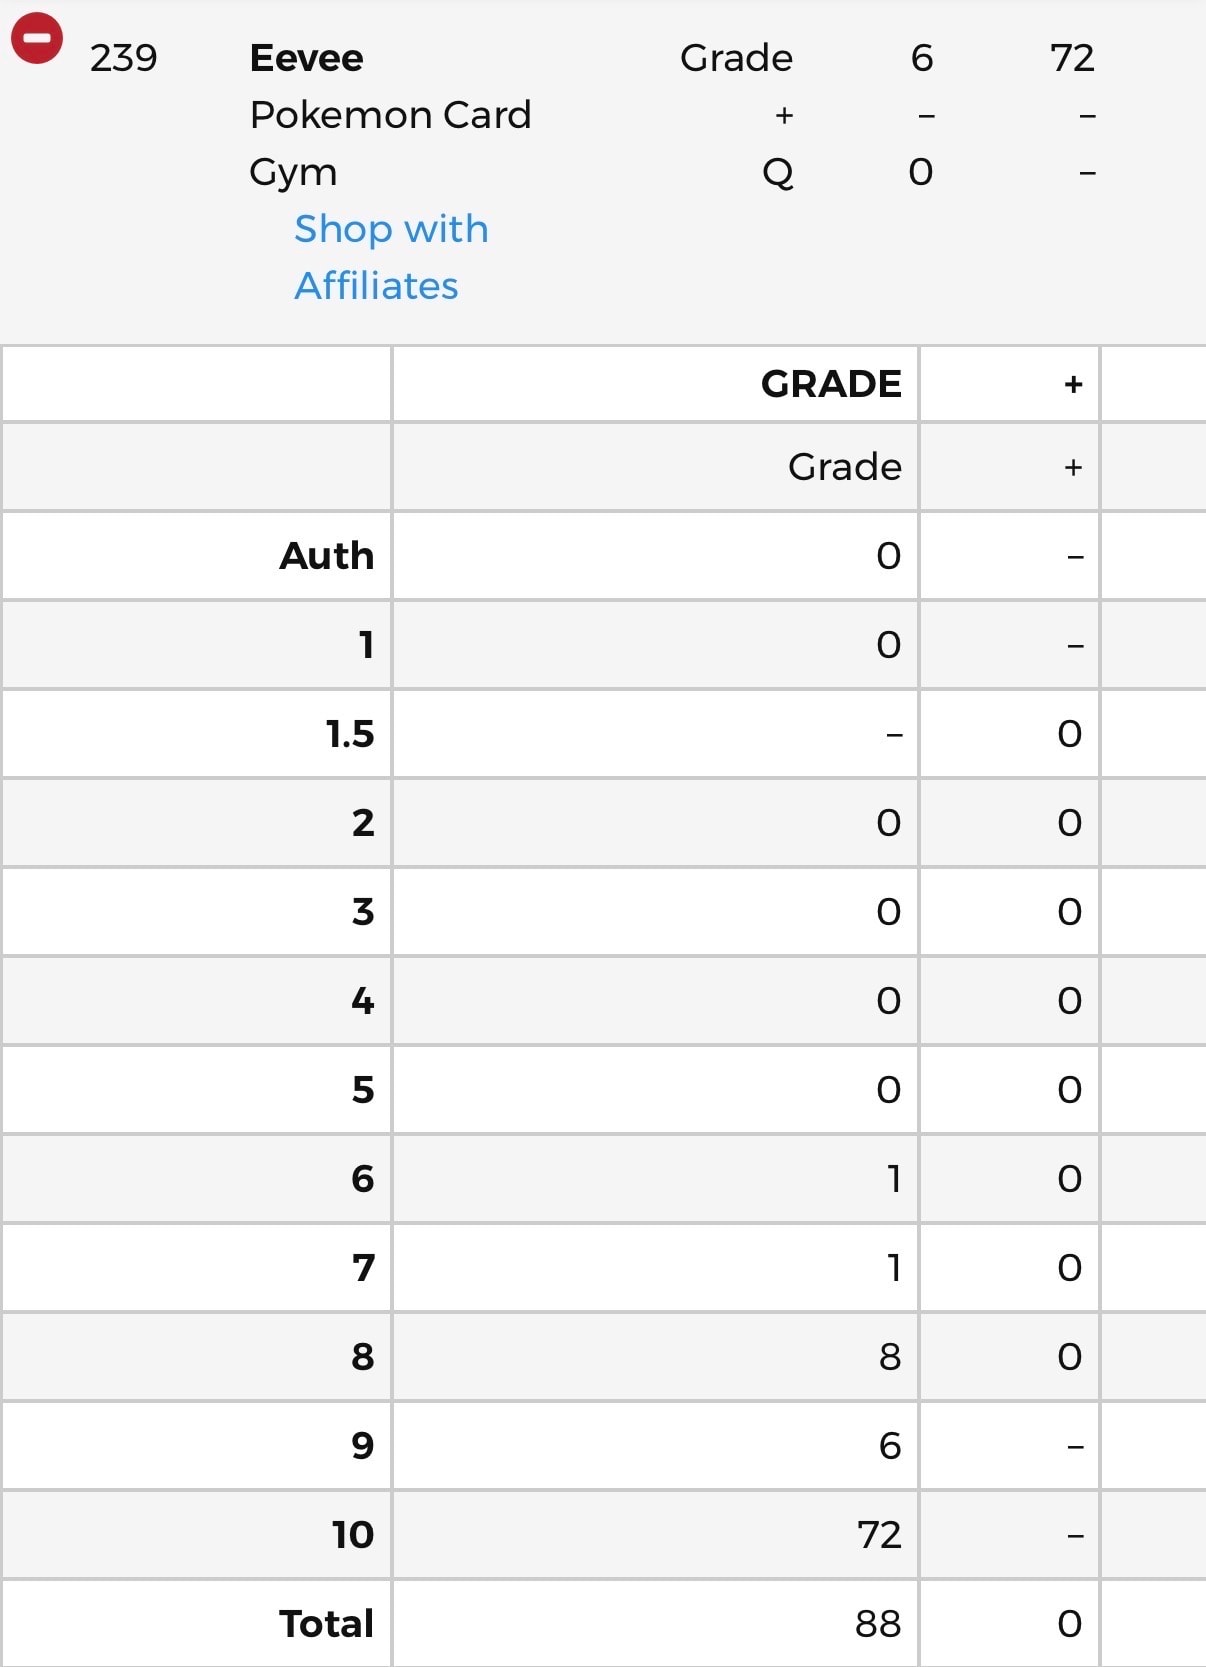Click the bold GRADE column header
The height and width of the screenshot is (1667, 1206).
[x=831, y=384]
